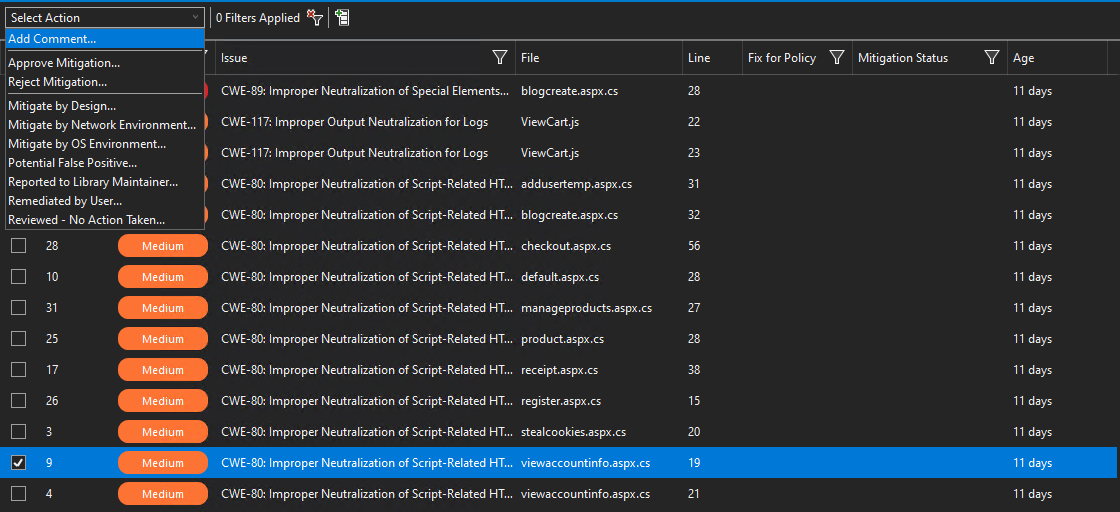Image resolution: width=1120 pixels, height=512 pixels.
Task: Select the CWE-89 issue in blogcreate.aspx.cs
Action: click(x=366, y=91)
